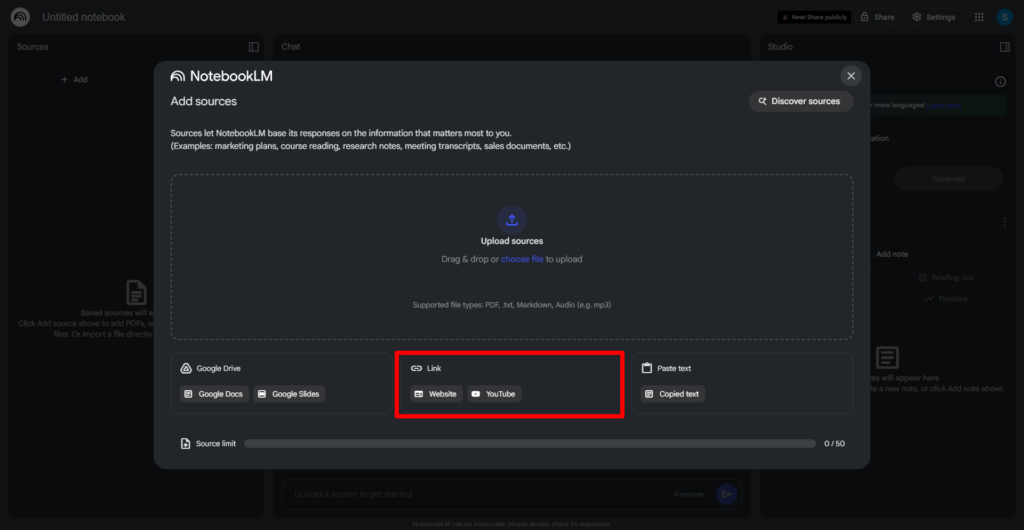Click the Sources panel header
Screen dimensions: 1024x530
pyautogui.click(x=33, y=47)
